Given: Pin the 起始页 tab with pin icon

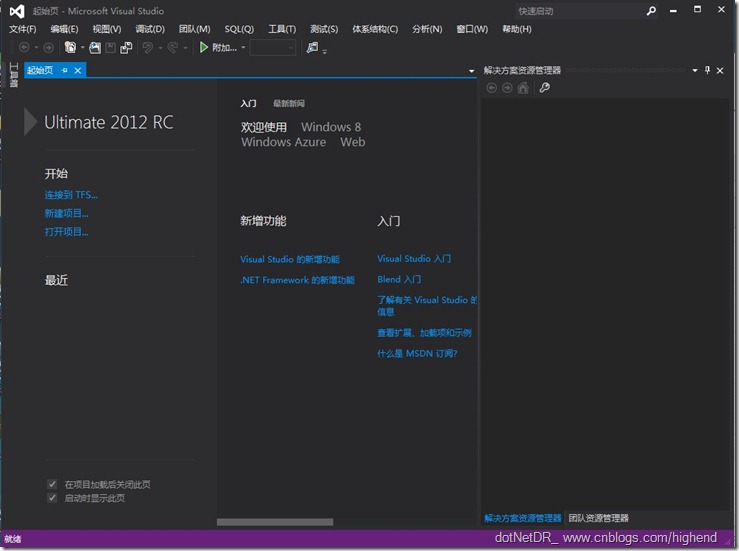Looking at the screenshot, I should 65,71.
